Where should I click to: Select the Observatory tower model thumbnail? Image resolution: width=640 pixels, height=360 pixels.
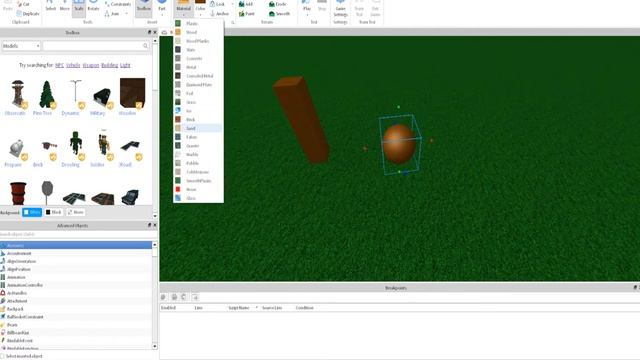18,94
